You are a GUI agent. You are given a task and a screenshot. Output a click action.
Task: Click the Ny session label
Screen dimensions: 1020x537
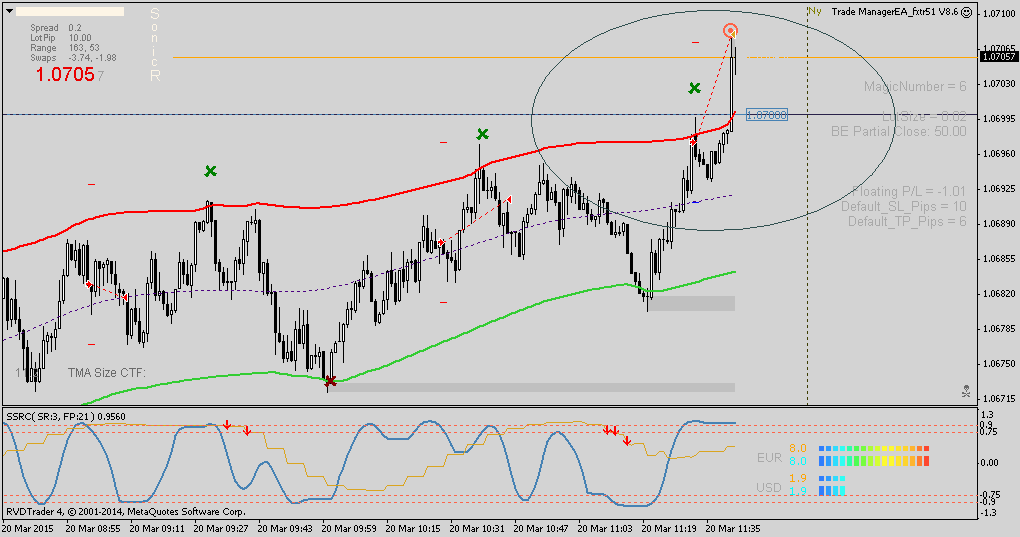click(x=814, y=11)
